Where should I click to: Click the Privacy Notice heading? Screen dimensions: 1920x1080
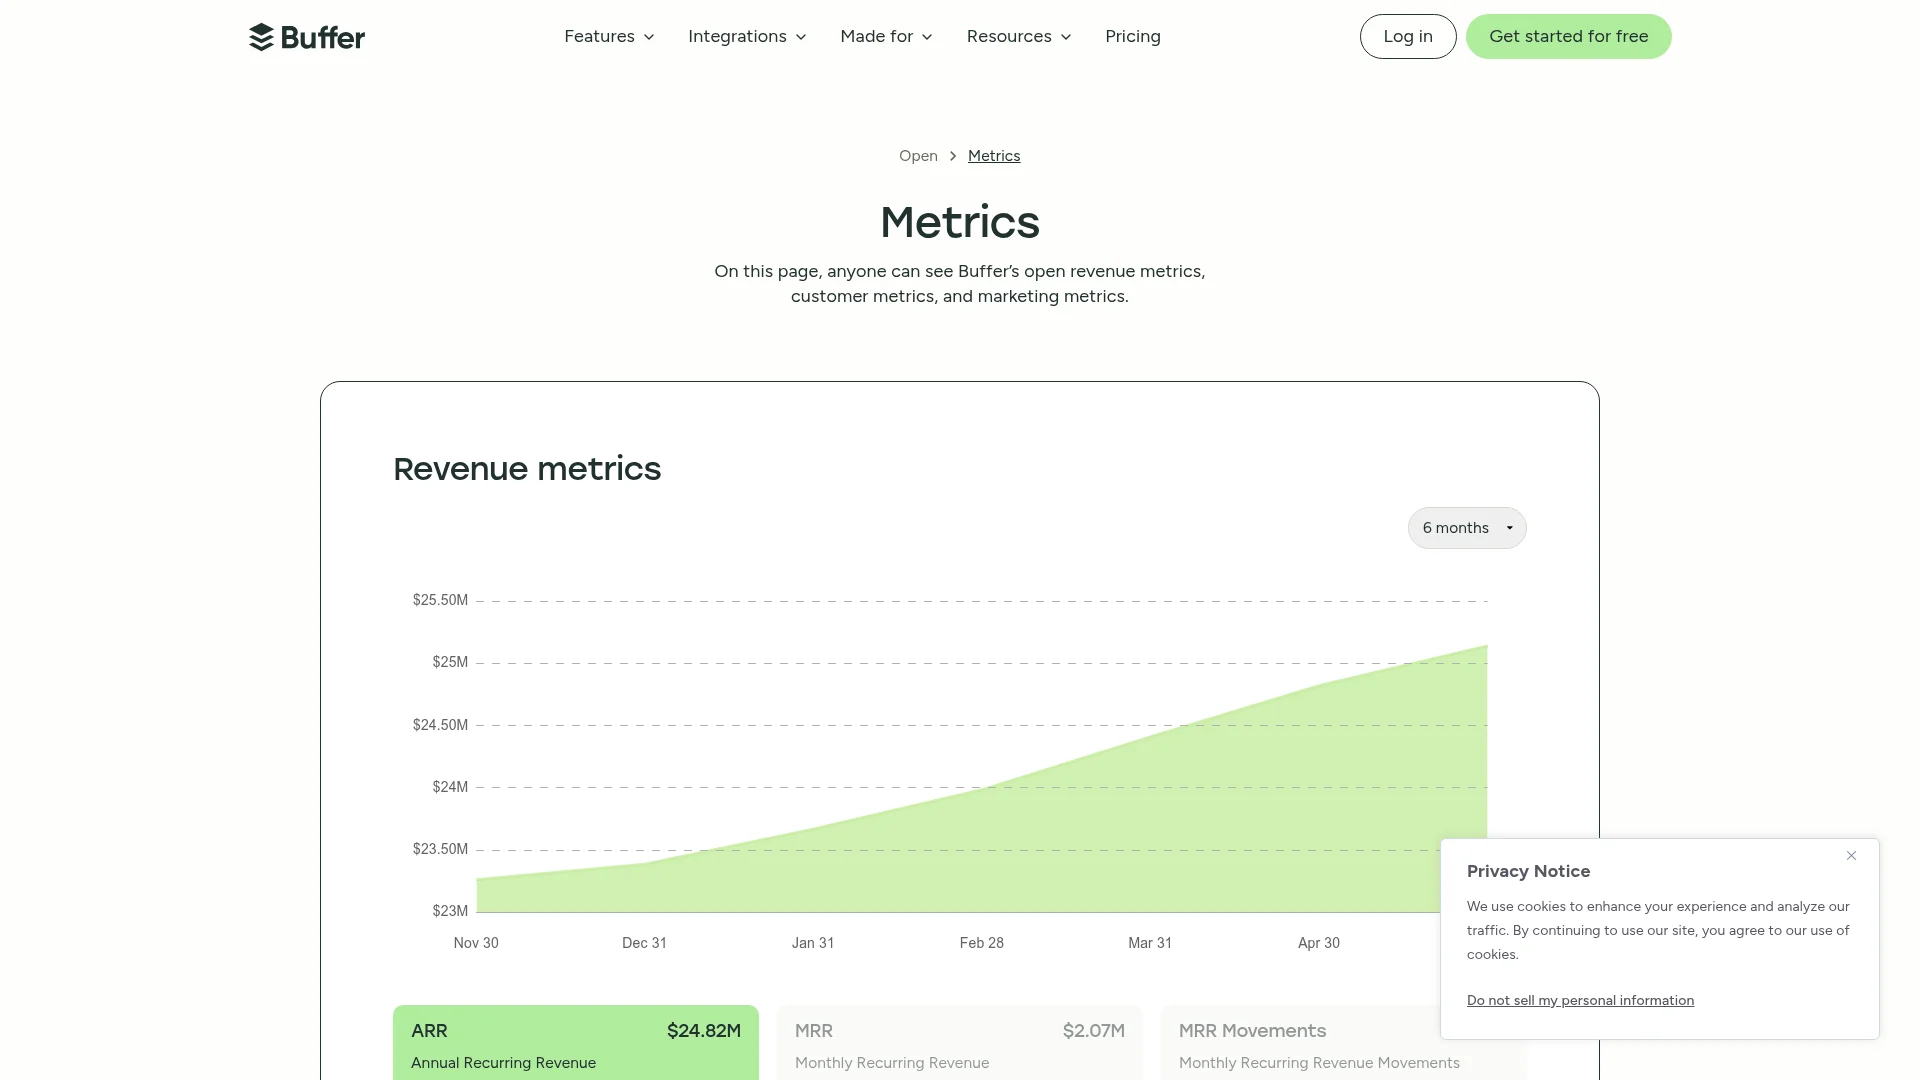pyautogui.click(x=1528, y=871)
